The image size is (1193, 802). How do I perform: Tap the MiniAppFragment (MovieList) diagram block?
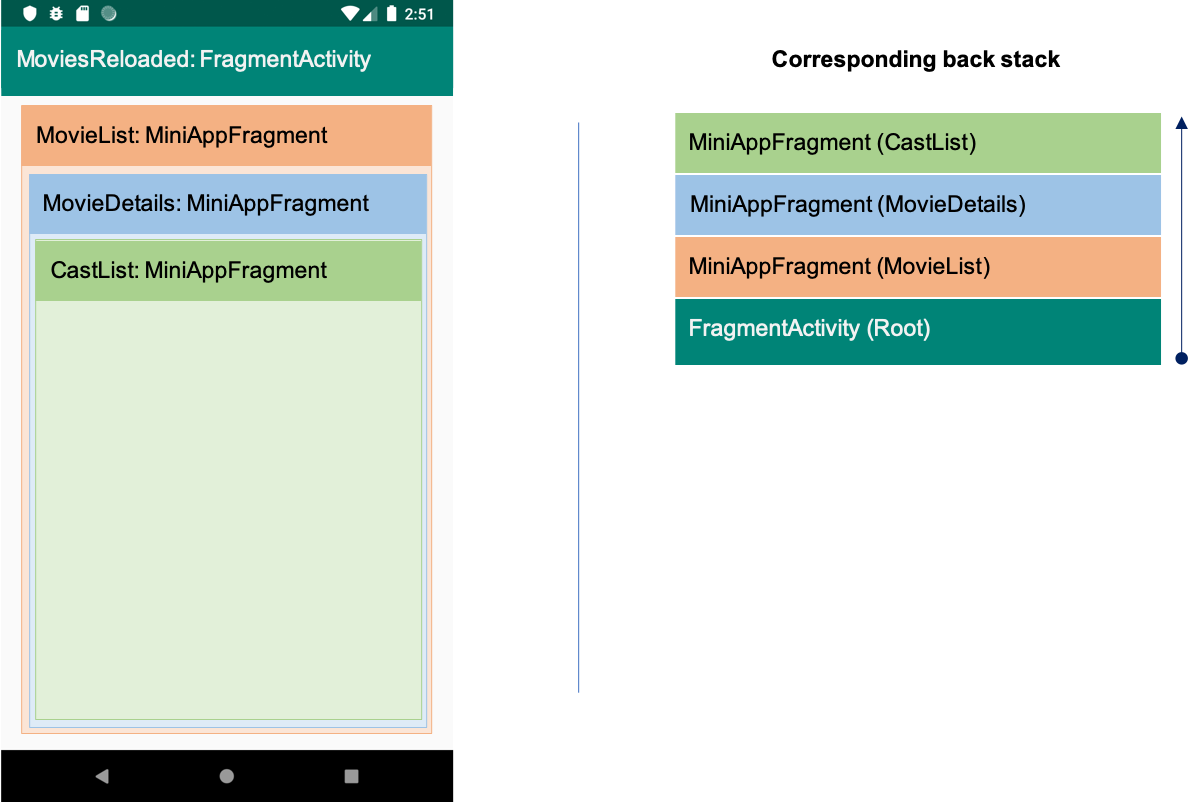pos(917,267)
